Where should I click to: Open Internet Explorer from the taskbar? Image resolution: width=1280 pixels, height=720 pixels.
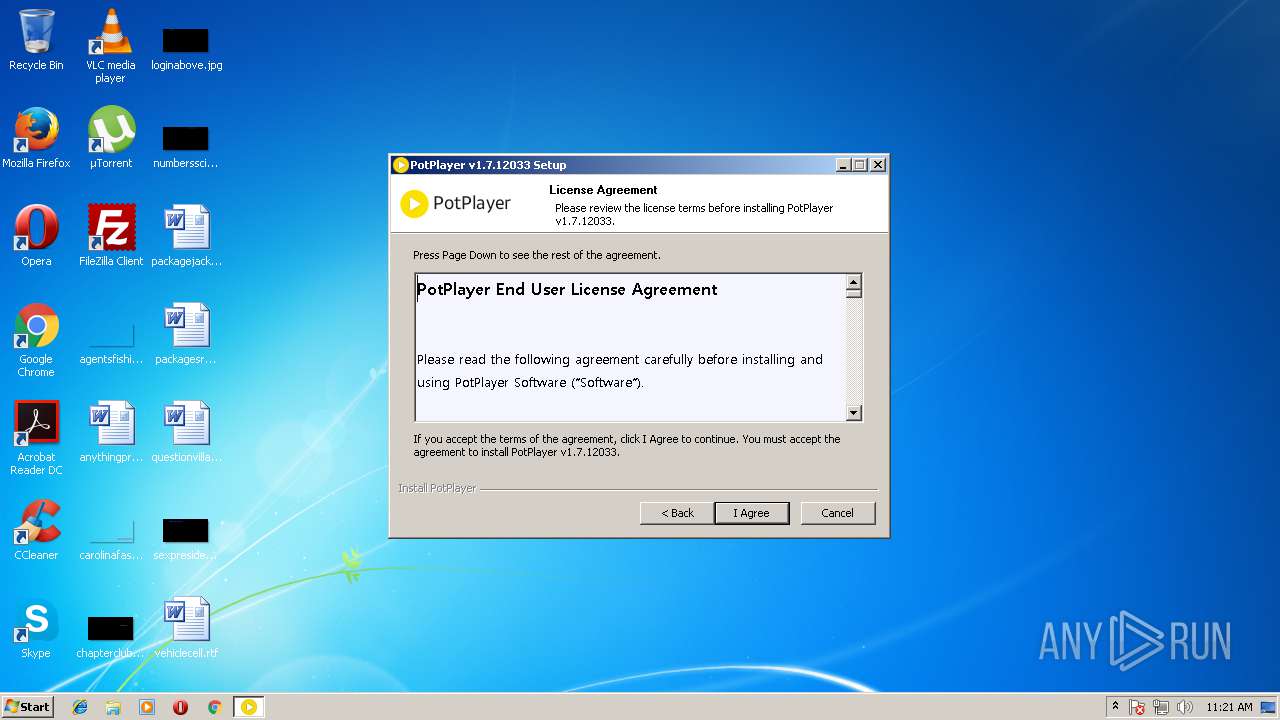tap(80, 707)
